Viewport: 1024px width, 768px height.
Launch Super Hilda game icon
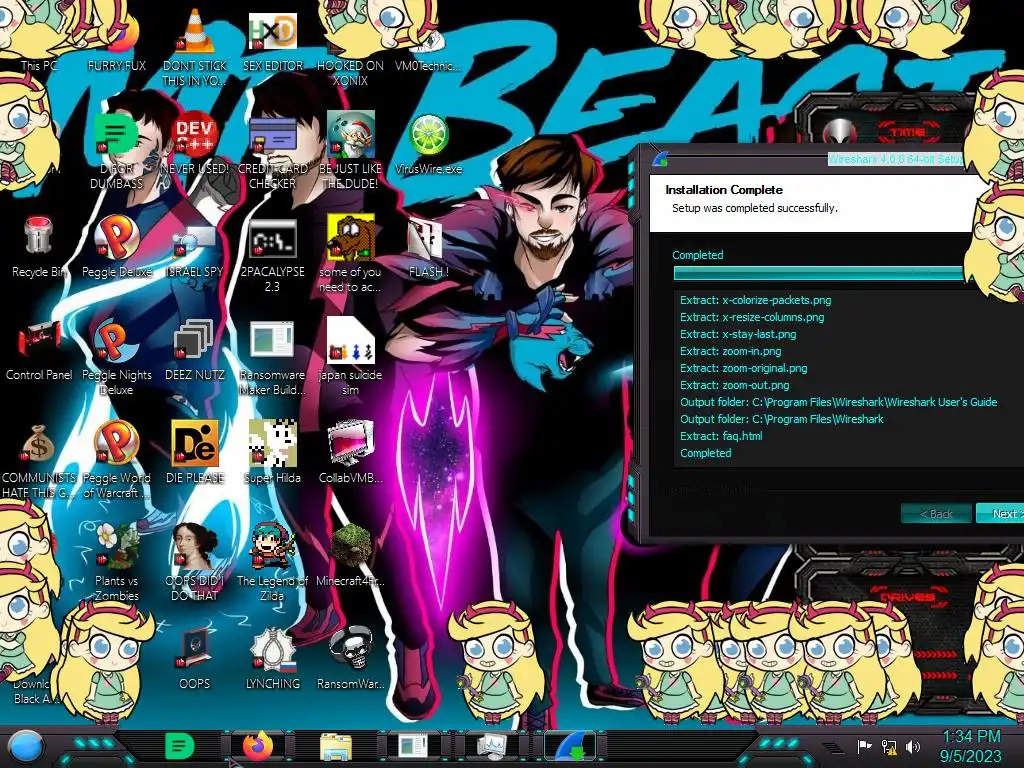(273, 452)
